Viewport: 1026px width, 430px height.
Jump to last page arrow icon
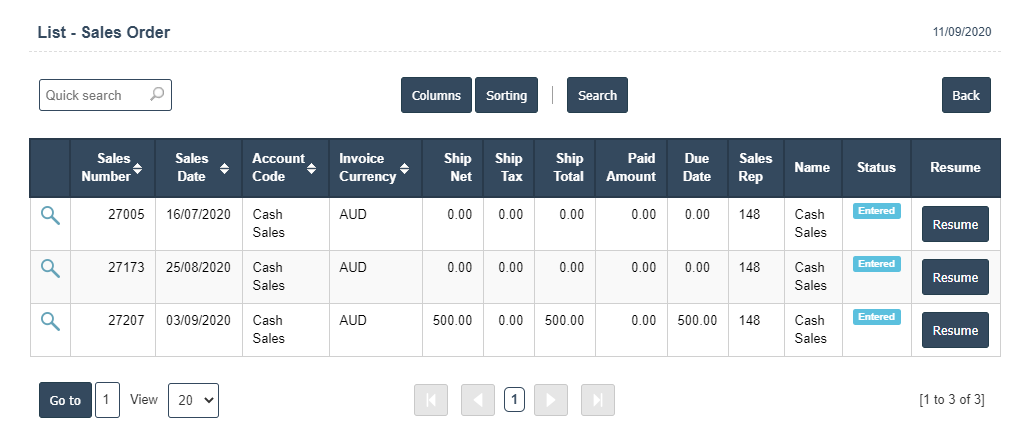point(598,400)
